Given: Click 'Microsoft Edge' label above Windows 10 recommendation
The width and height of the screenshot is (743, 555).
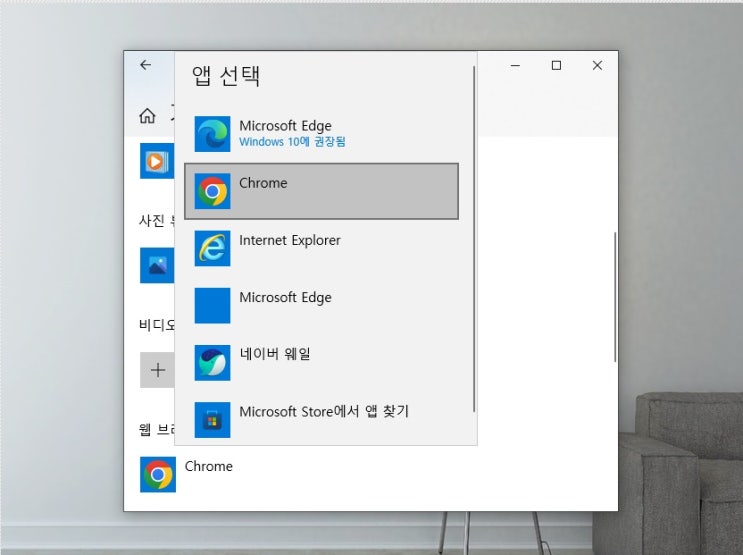Looking at the screenshot, I should tap(285, 126).
